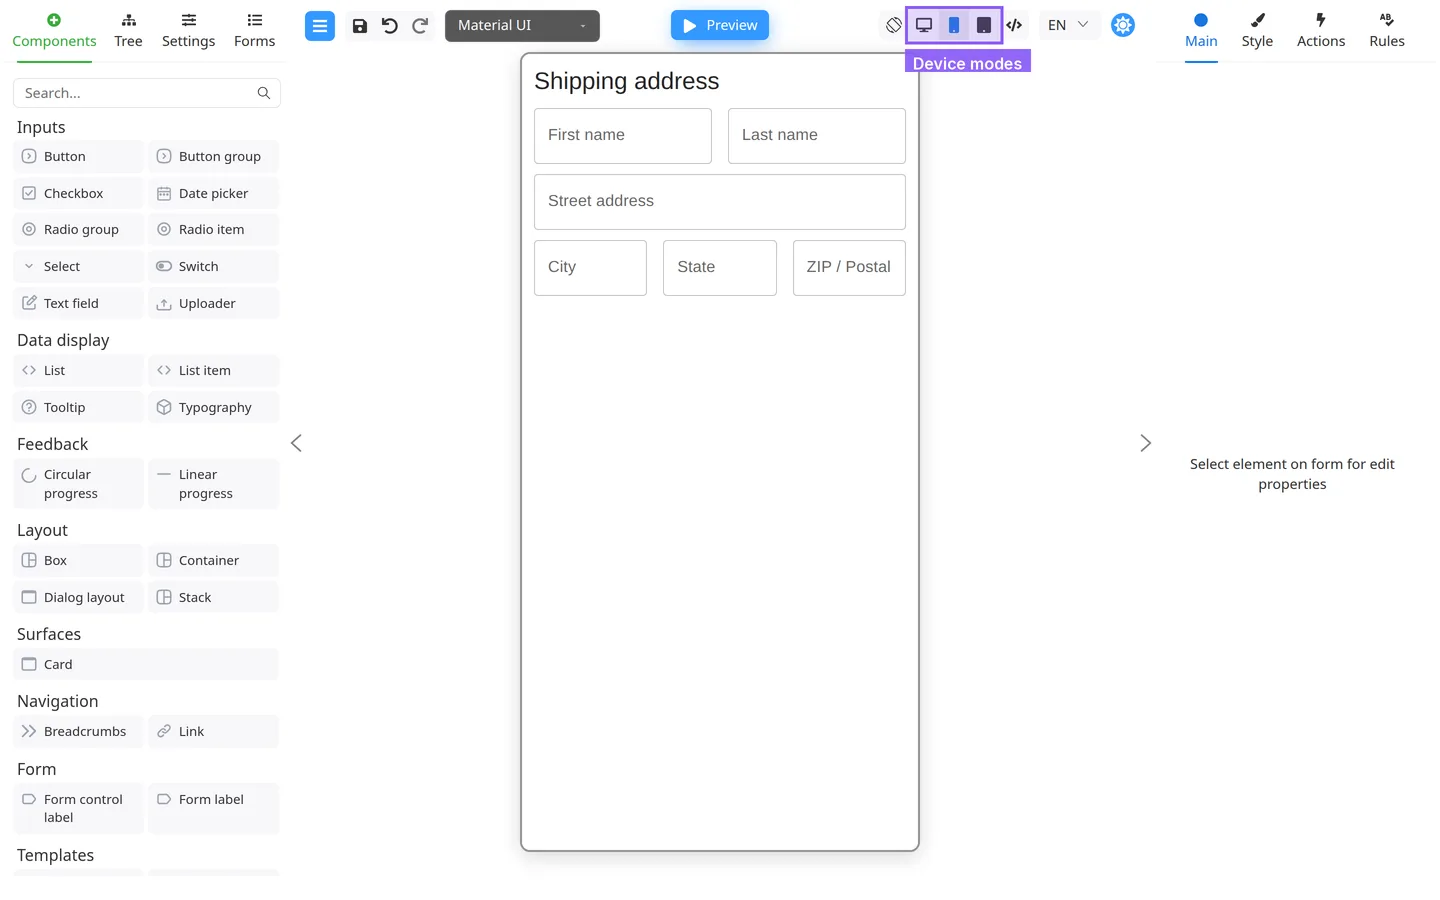Select the Button group component
Image resolution: width=1440 pixels, height=900 pixels.
[214, 157]
